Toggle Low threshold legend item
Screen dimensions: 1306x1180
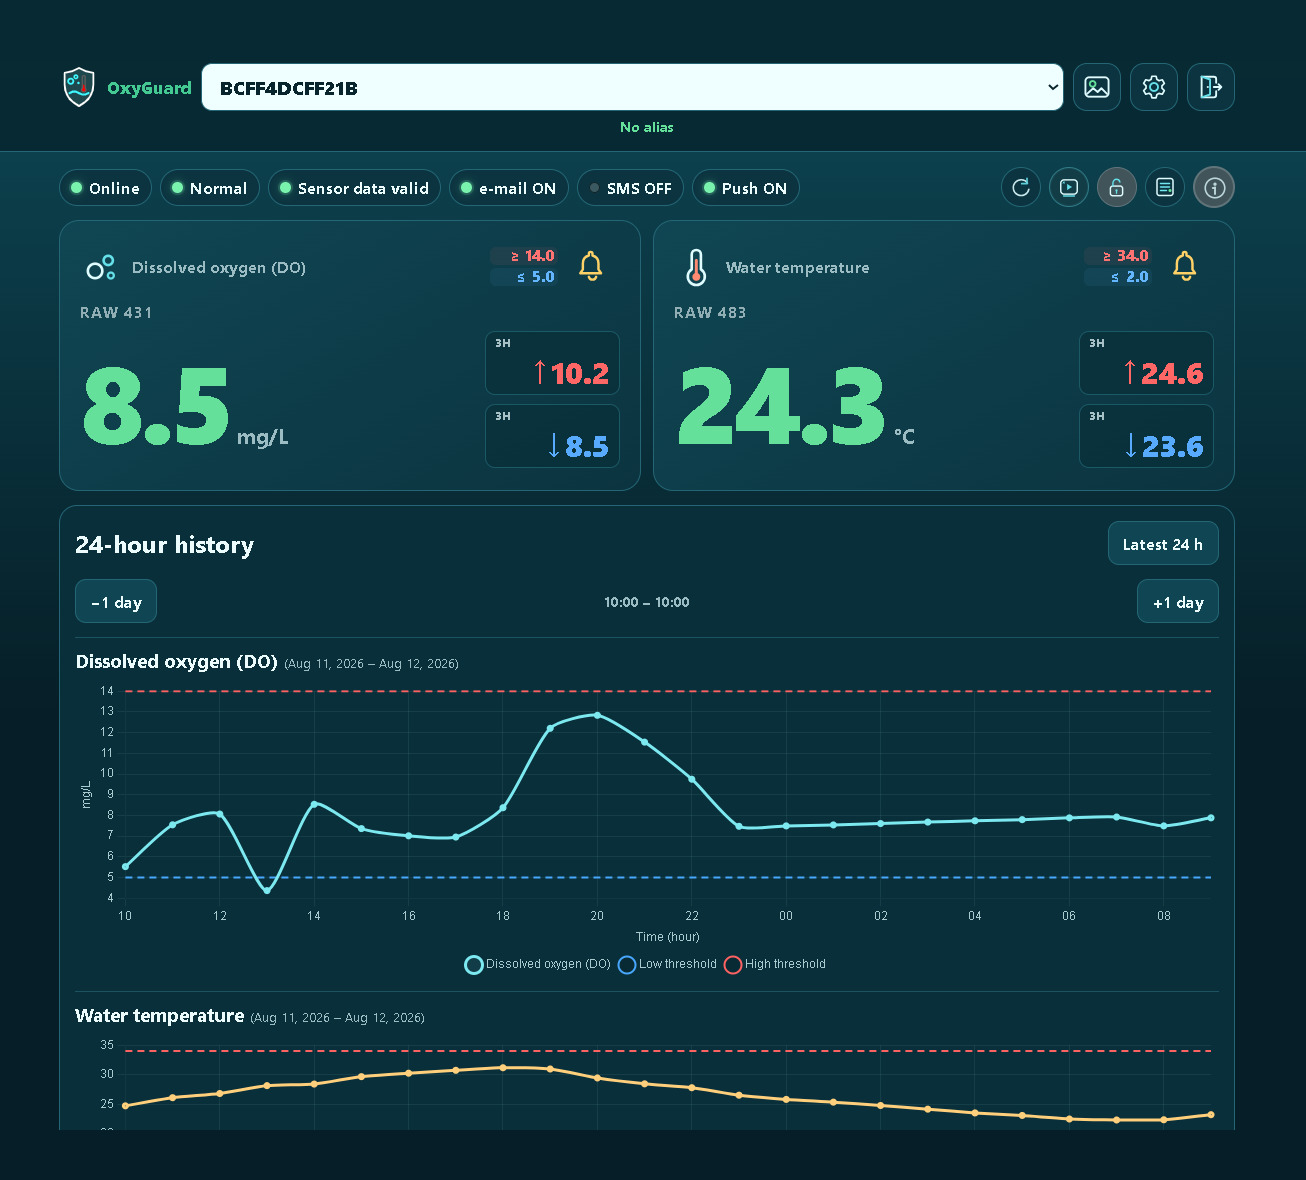pos(668,964)
